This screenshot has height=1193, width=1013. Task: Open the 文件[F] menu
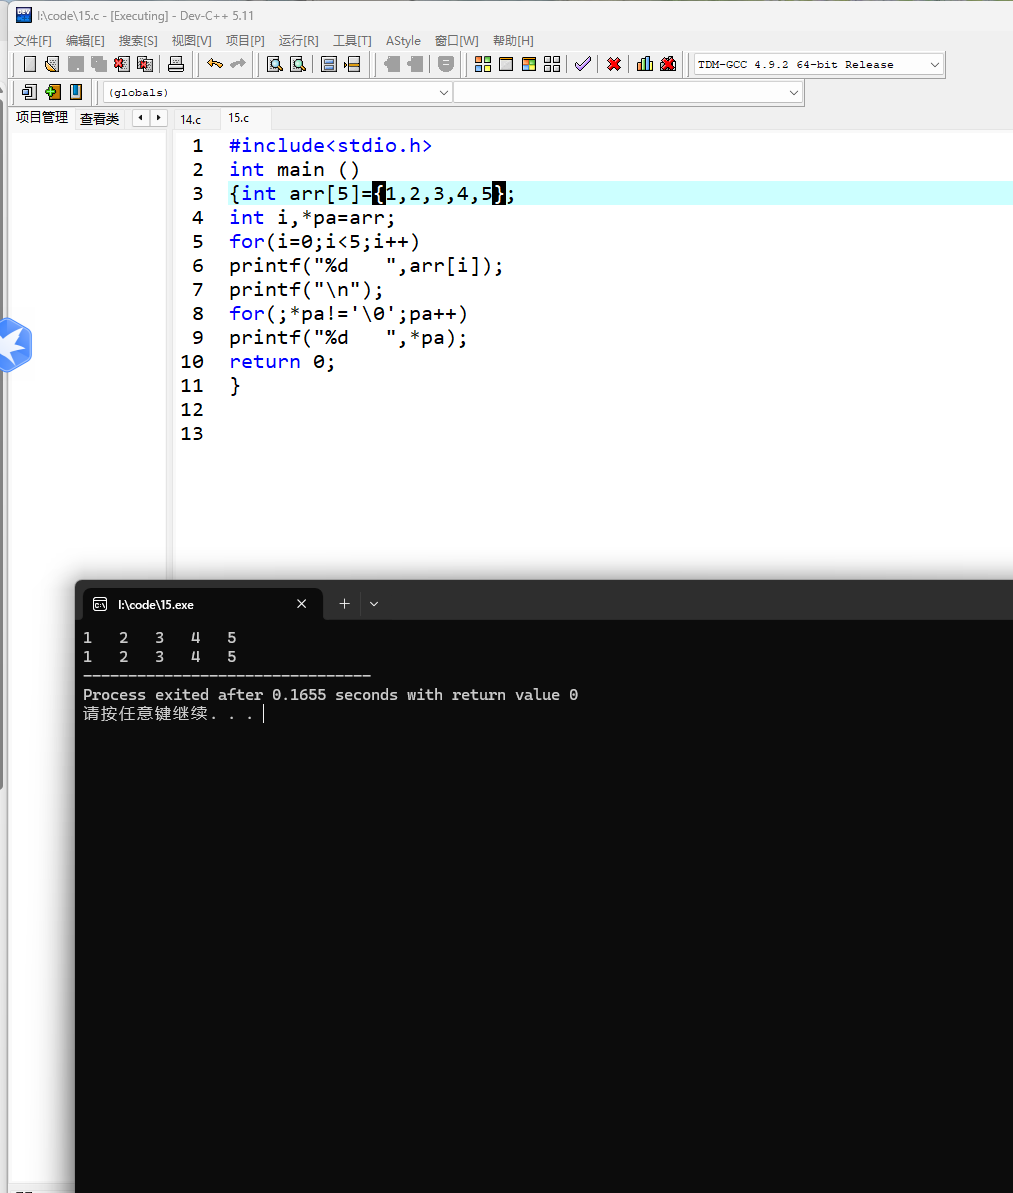pos(33,41)
